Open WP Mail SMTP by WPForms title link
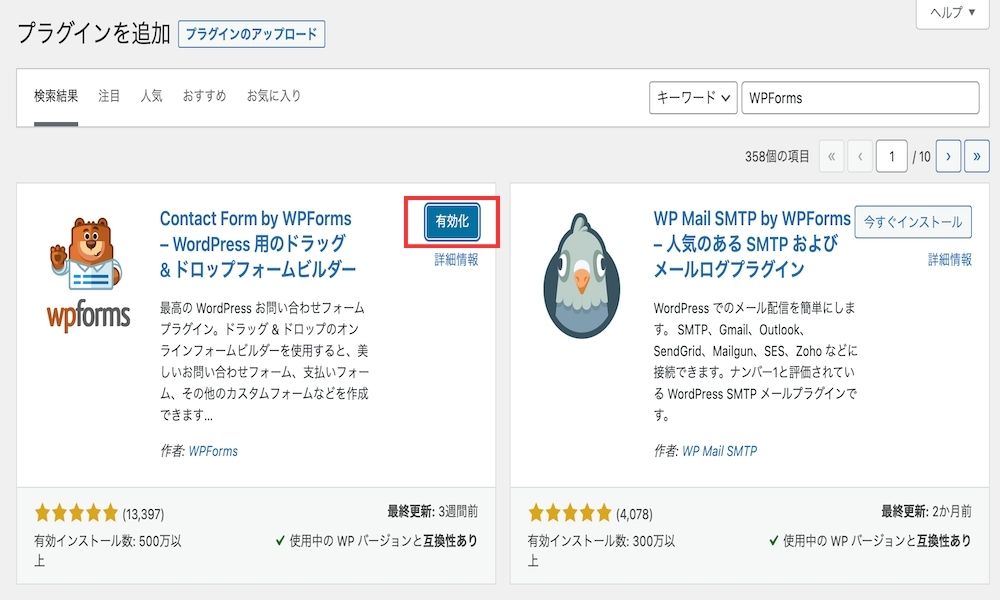This screenshot has width=1000, height=600. 752,244
